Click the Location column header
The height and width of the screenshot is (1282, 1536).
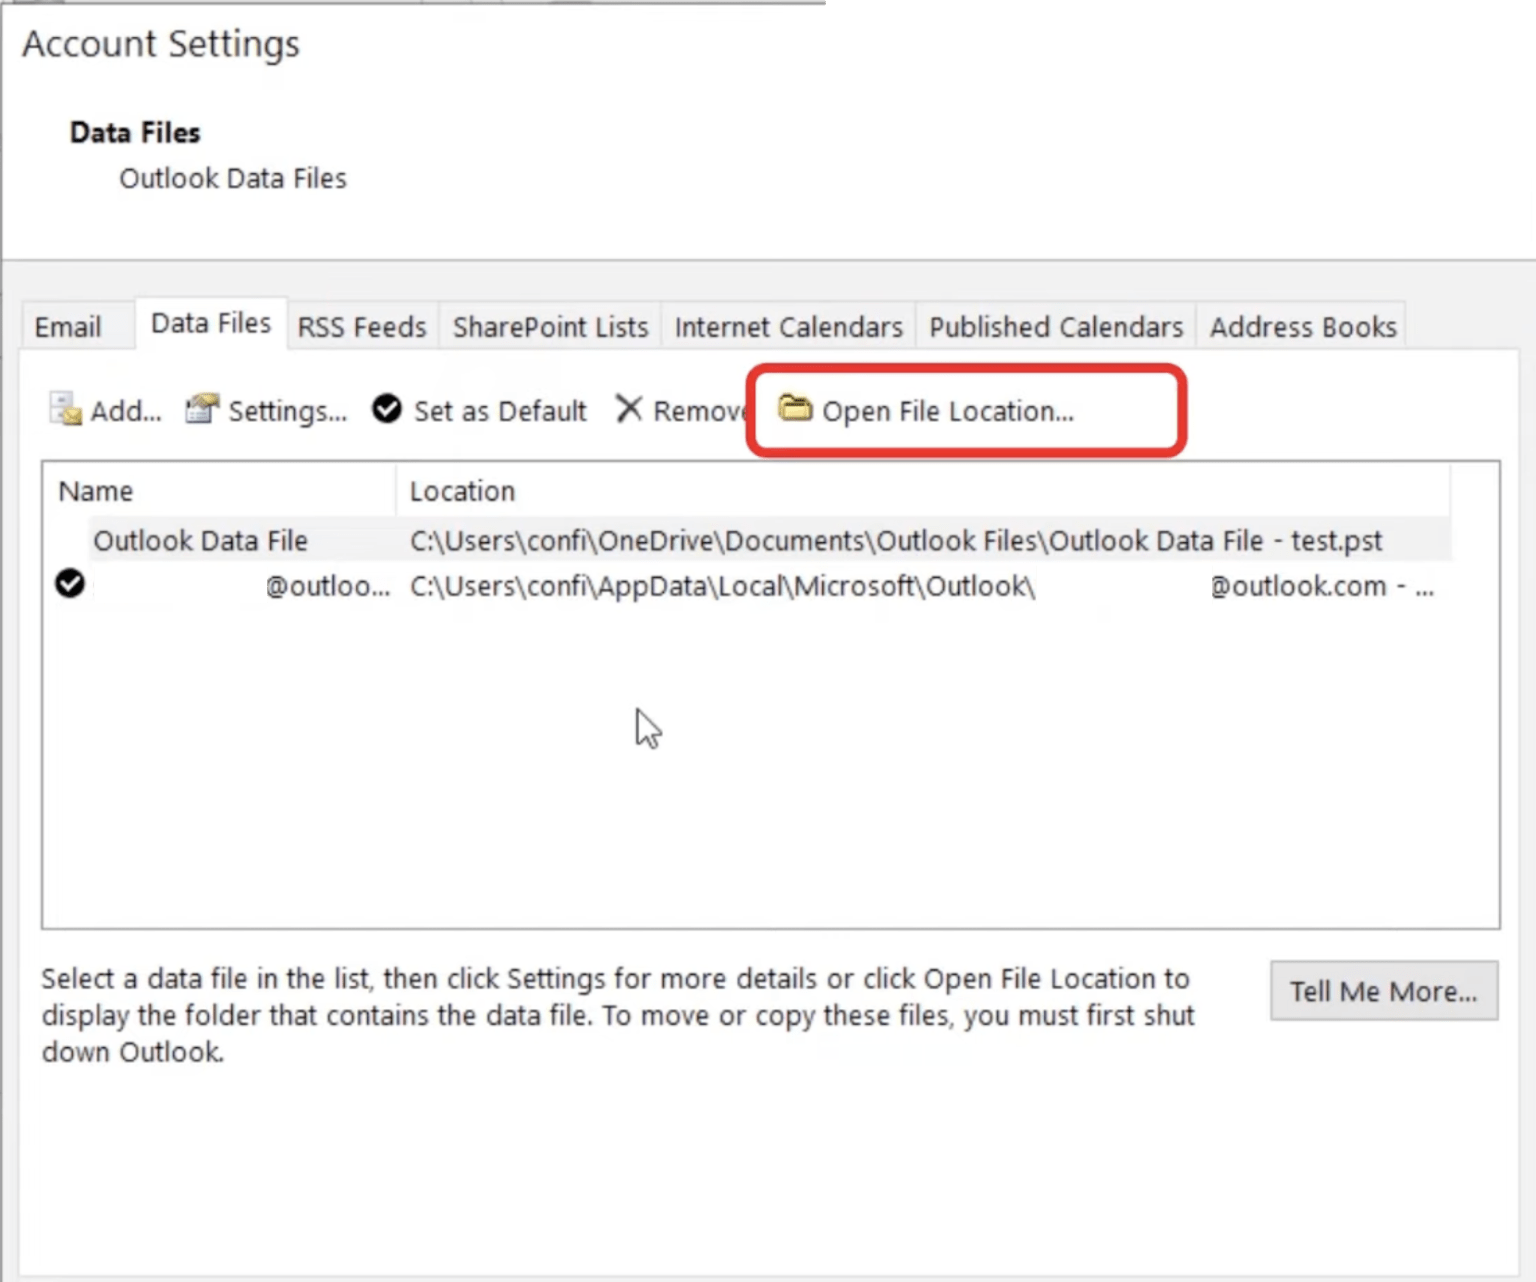(462, 490)
